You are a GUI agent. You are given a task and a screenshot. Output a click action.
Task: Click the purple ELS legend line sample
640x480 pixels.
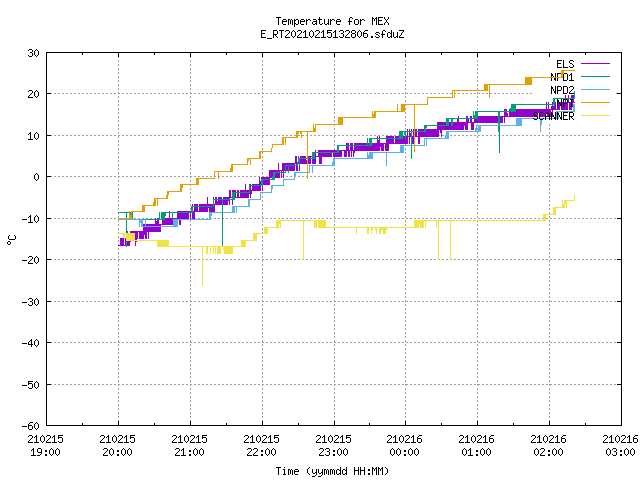click(595, 64)
